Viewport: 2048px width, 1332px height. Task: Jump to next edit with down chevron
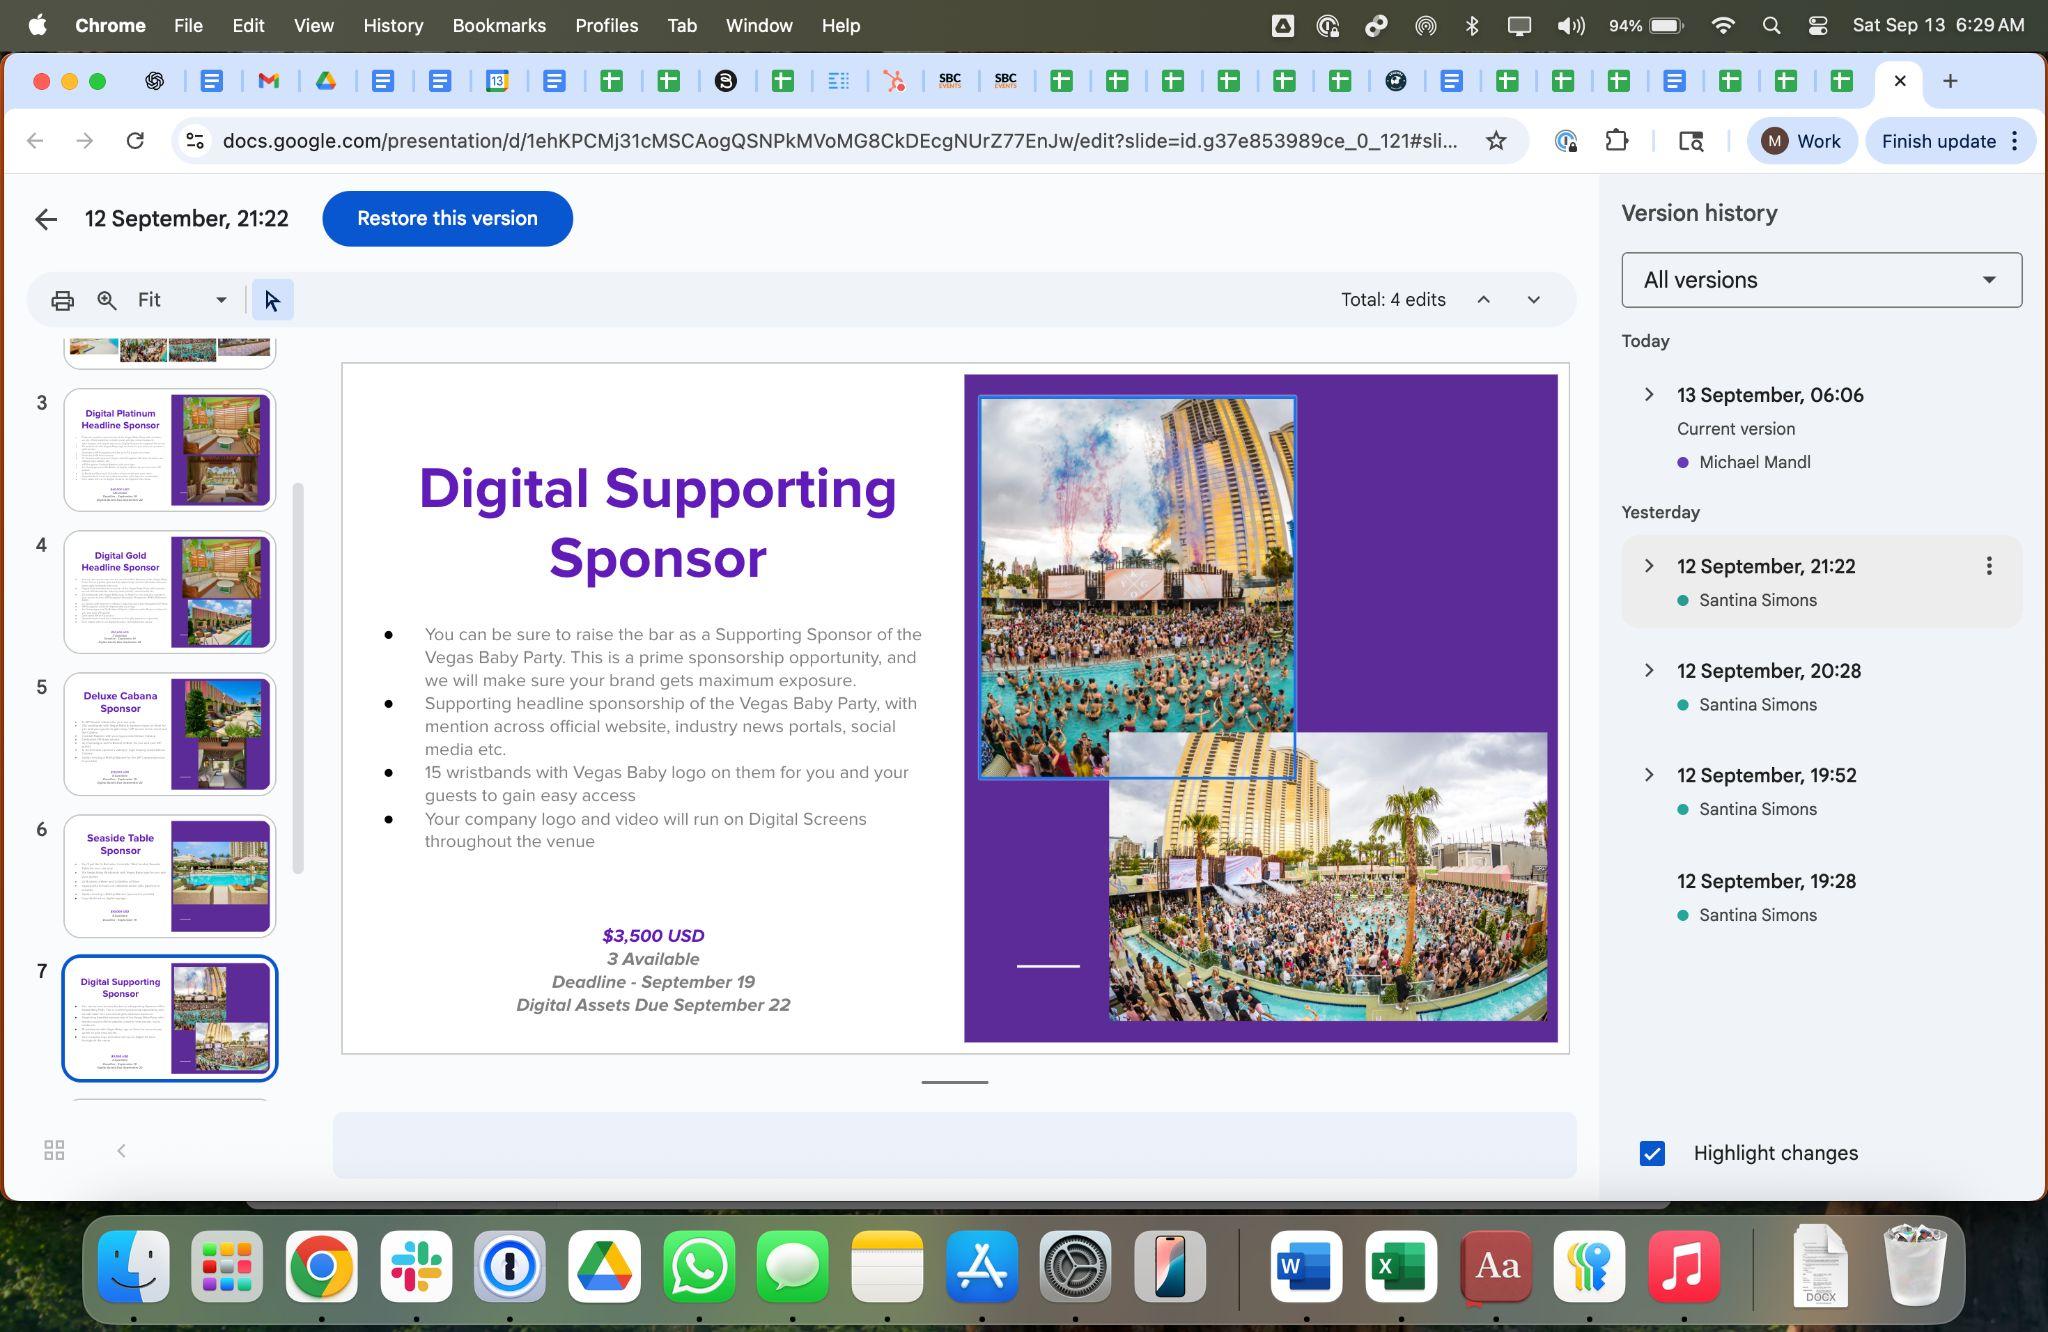tap(1533, 300)
